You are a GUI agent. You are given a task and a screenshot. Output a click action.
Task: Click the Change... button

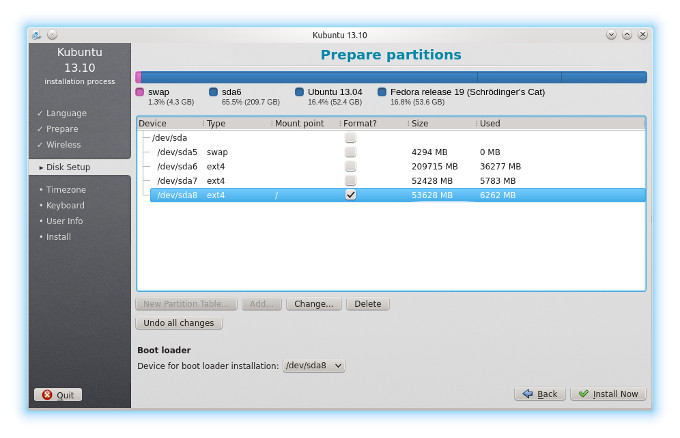[314, 304]
